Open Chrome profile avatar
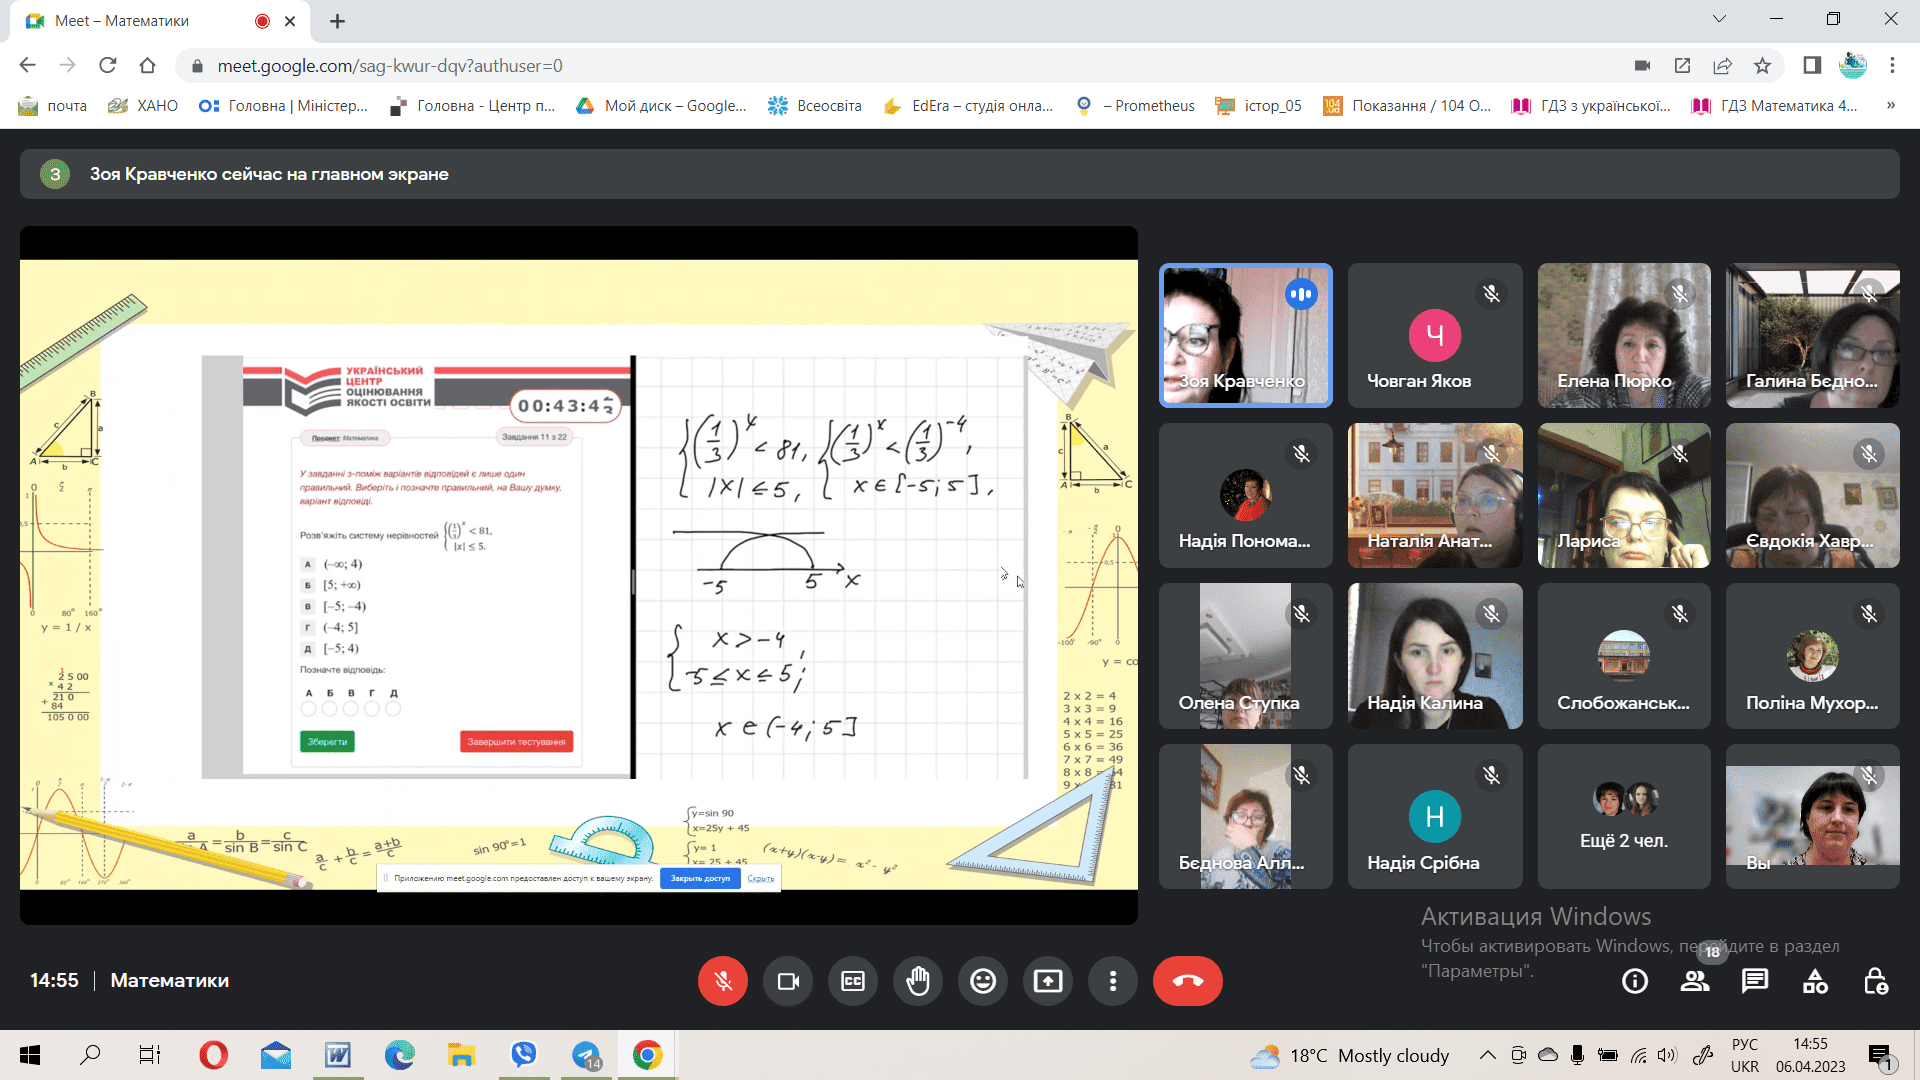This screenshot has height=1080, width=1920. coord(1853,65)
